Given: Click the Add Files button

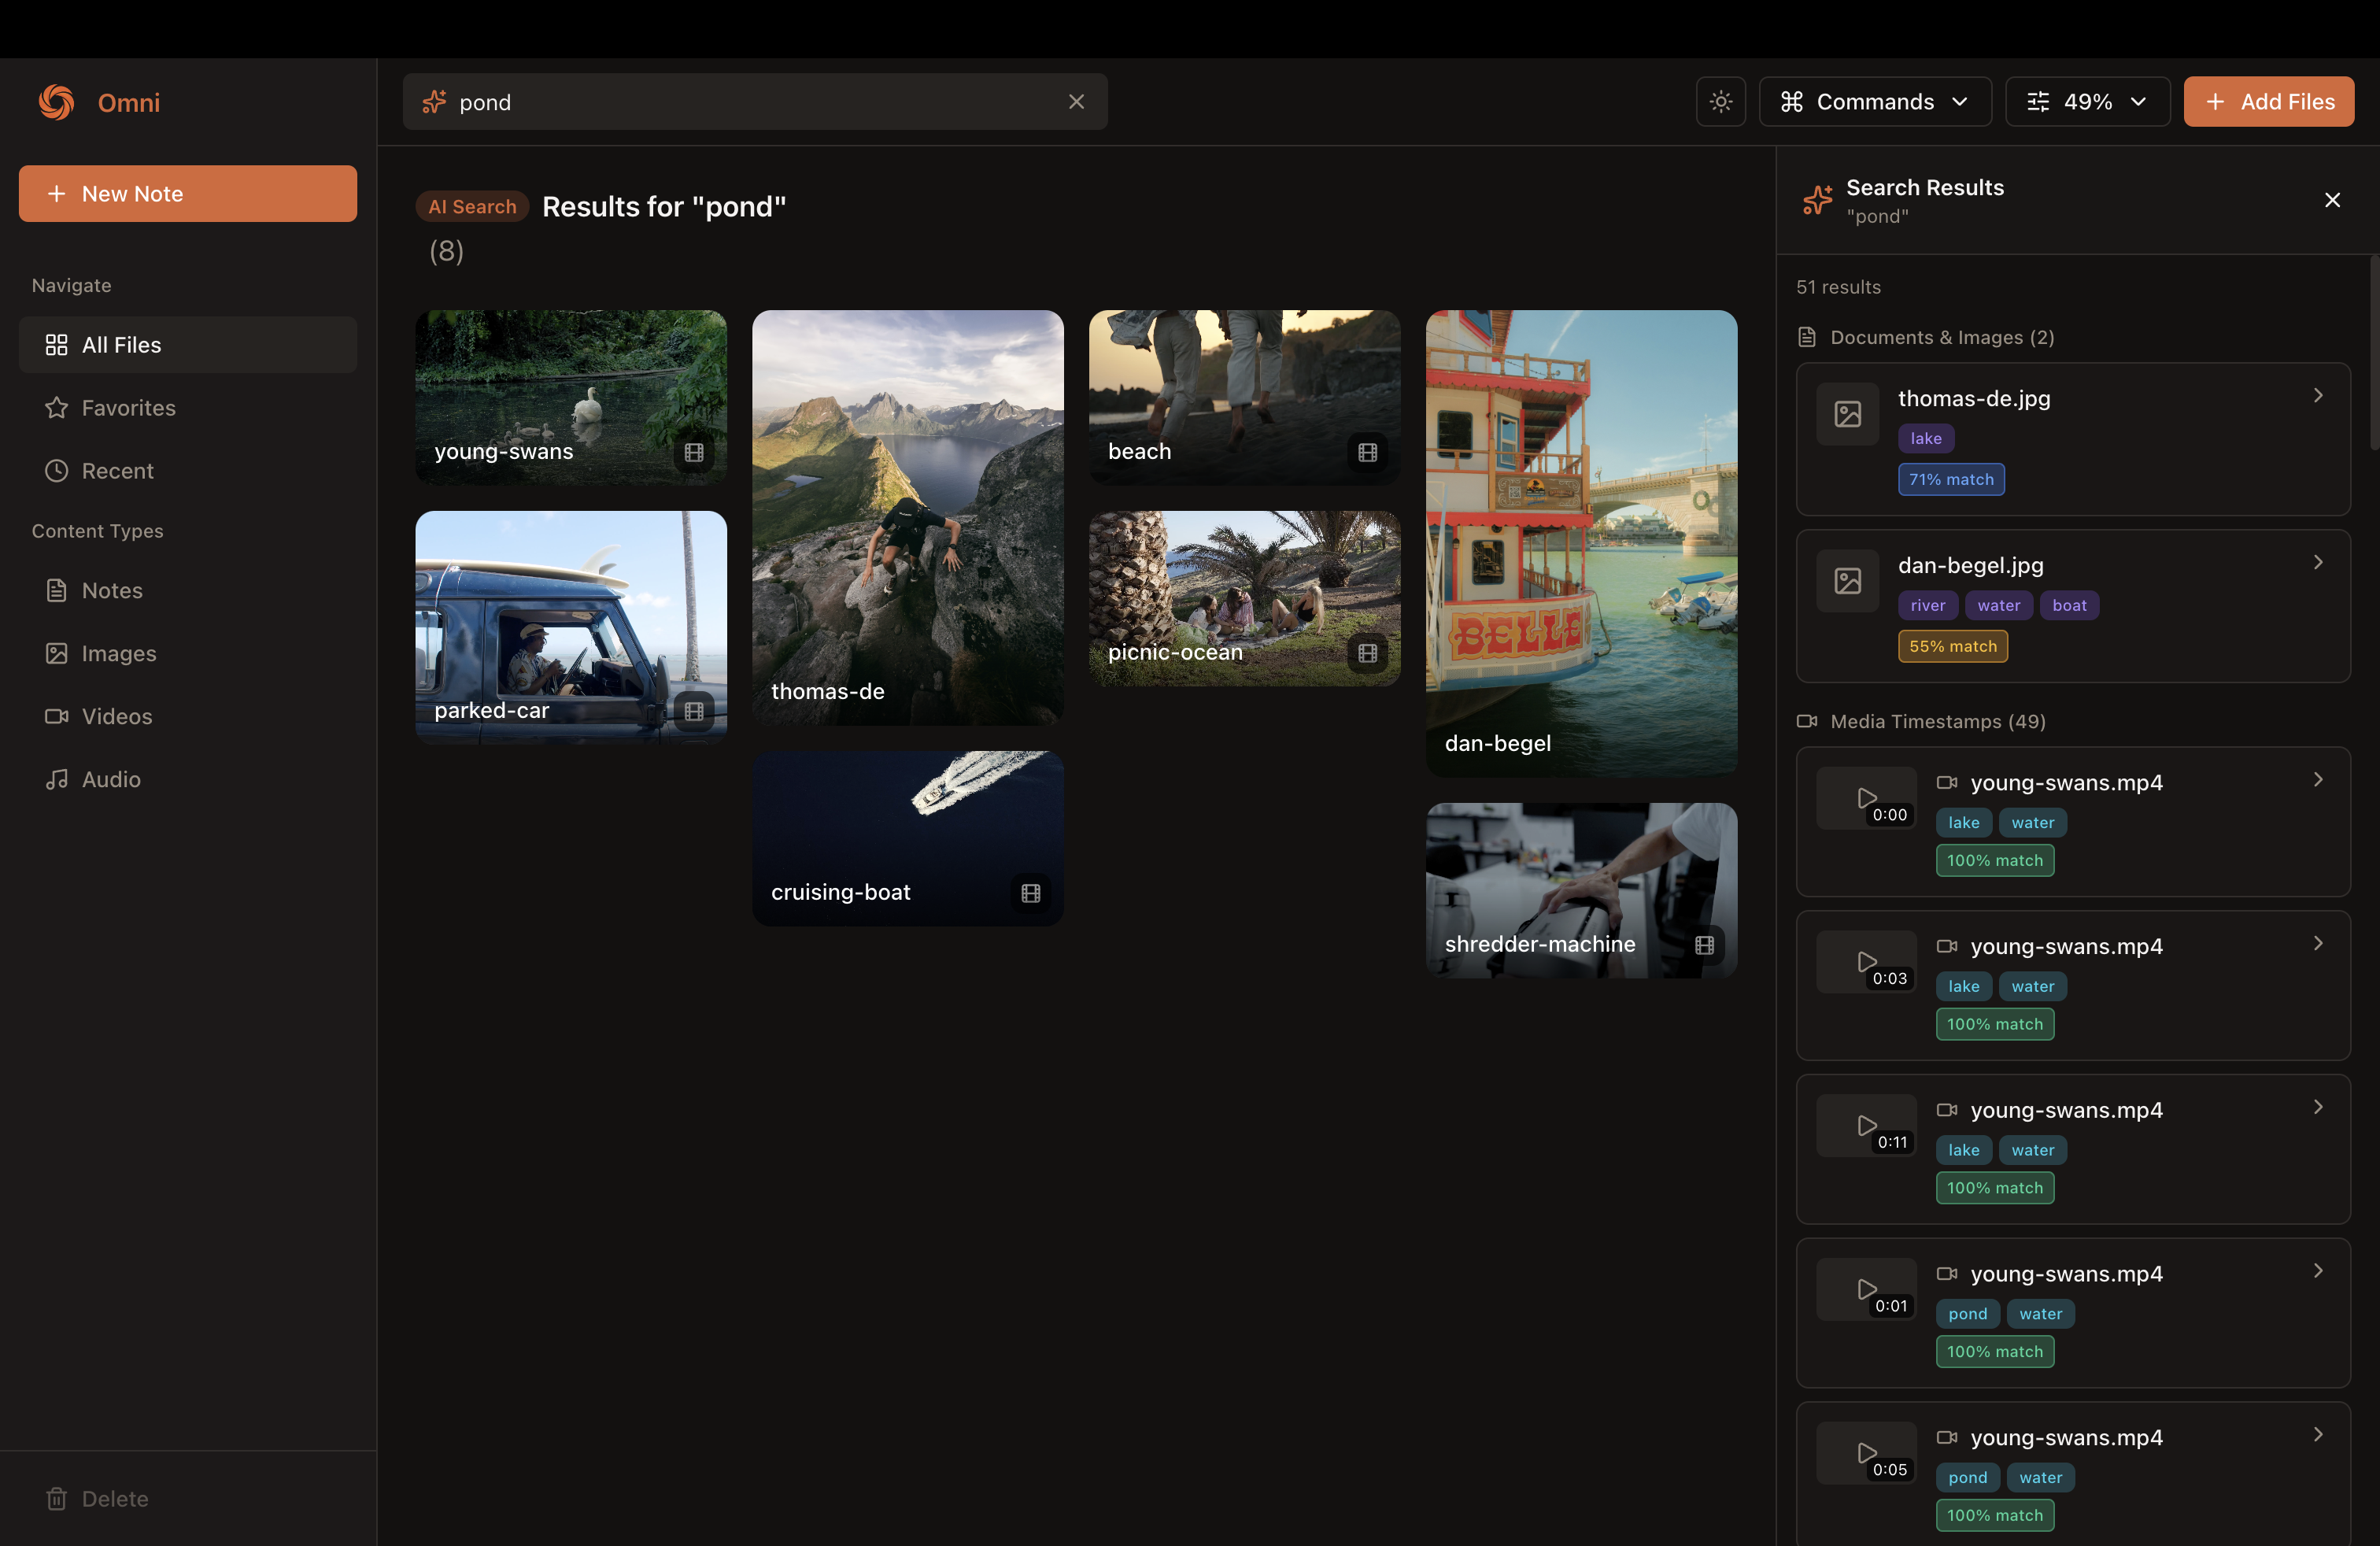Looking at the screenshot, I should pos(2268,102).
